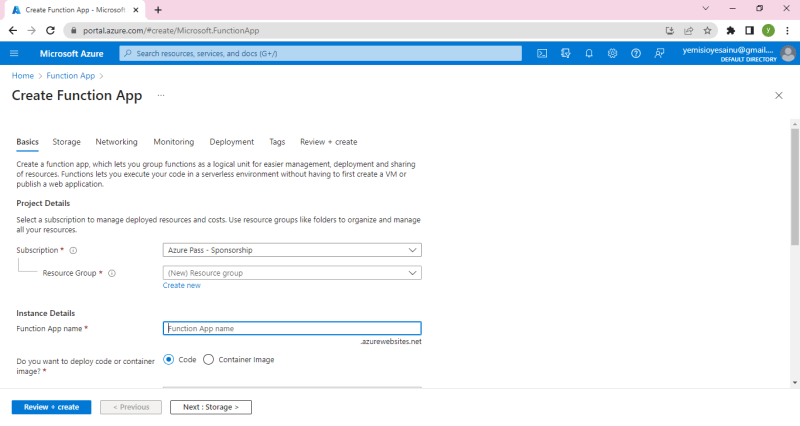Click the Create new link
Screen dimensions: 800x426
(x=182, y=286)
